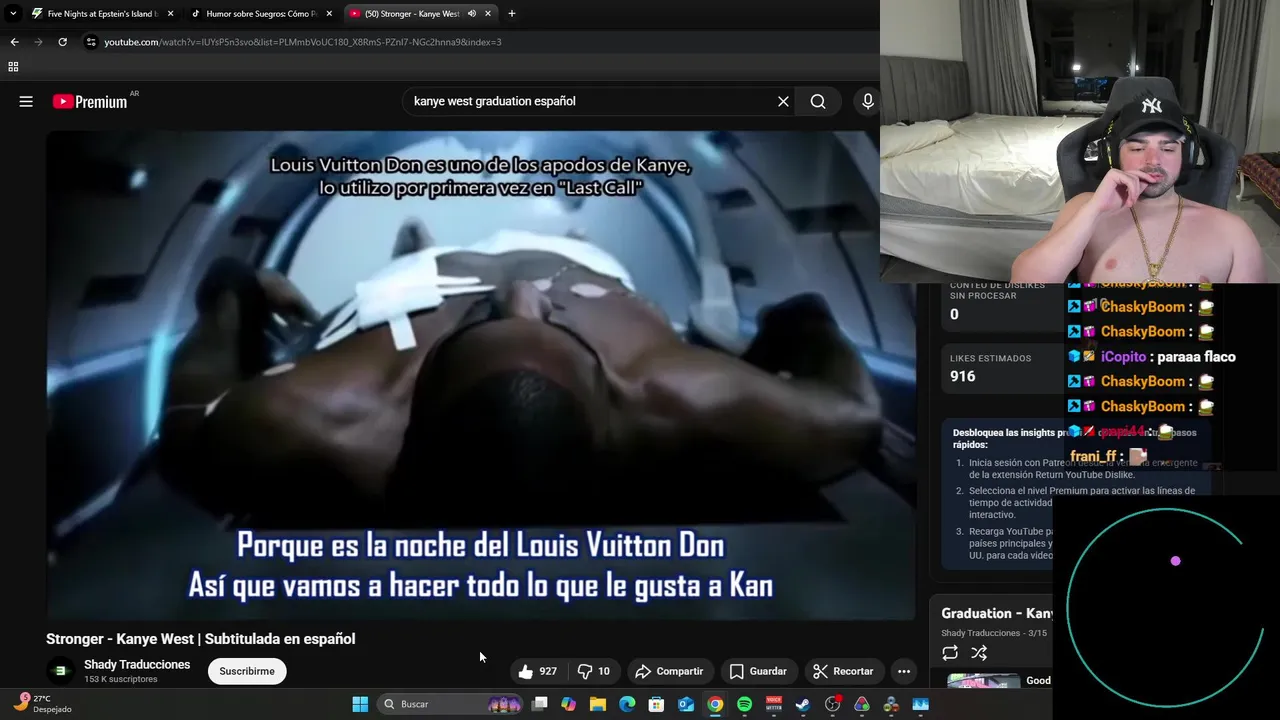This screenshot has height=720, width=1280.
Task: Shuffle the Graduation playlist
Action: [979, 653]
